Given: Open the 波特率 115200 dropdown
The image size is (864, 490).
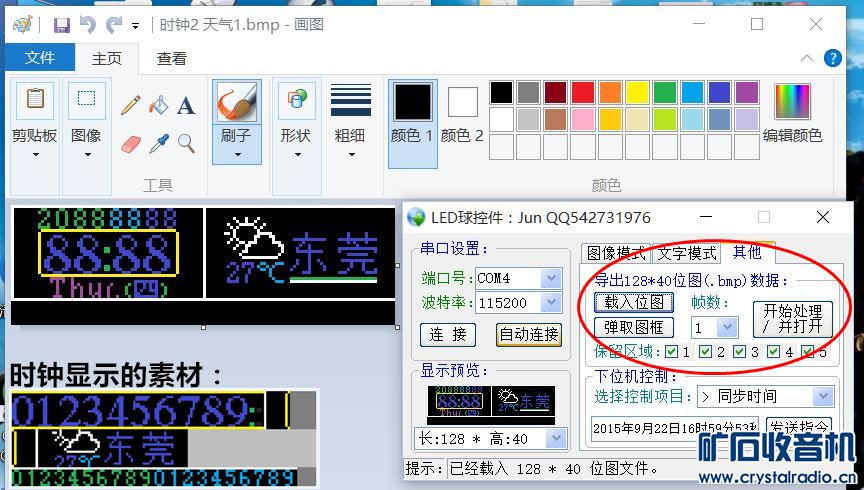Looking at the screenshot, I should tap(551, 303).
